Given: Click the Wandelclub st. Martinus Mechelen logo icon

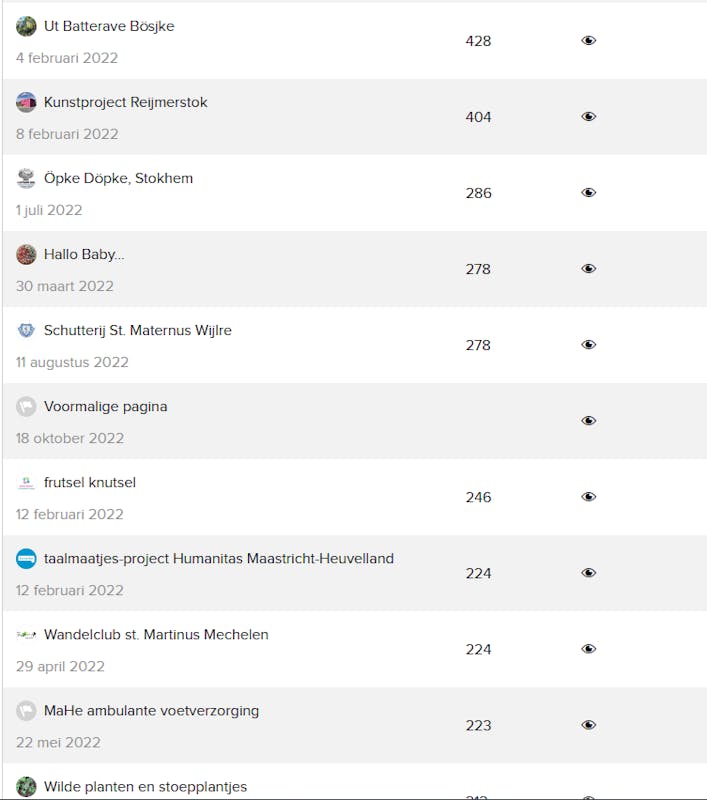Looking at the screenshot, I should (26, 634).
